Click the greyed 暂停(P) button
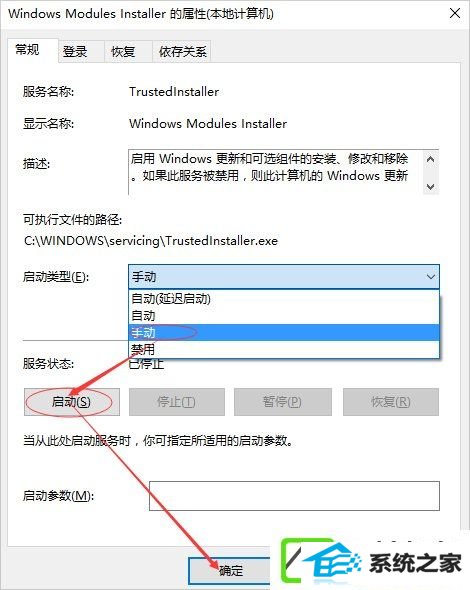Image resolution: width=470 pixels, height=590 pixels. 283,402
